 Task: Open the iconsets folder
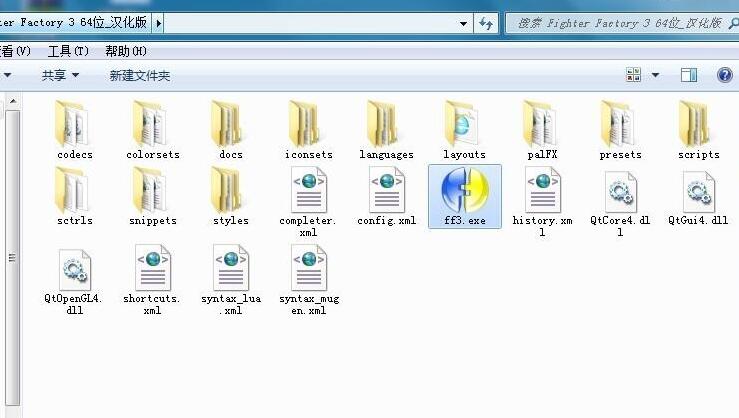309,130
